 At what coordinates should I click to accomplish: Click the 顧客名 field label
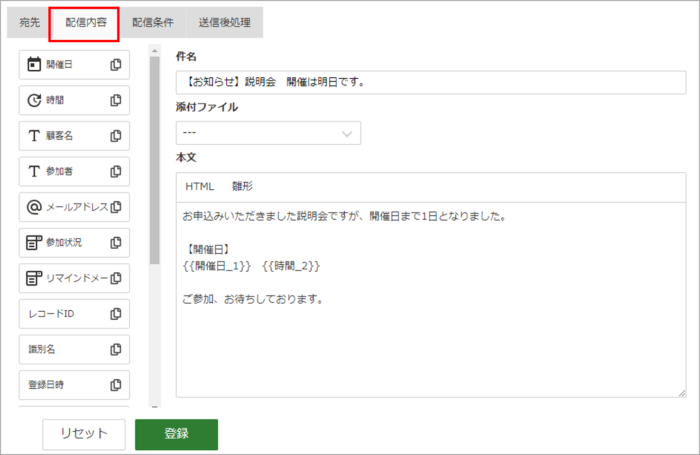[x=59, y=136]
